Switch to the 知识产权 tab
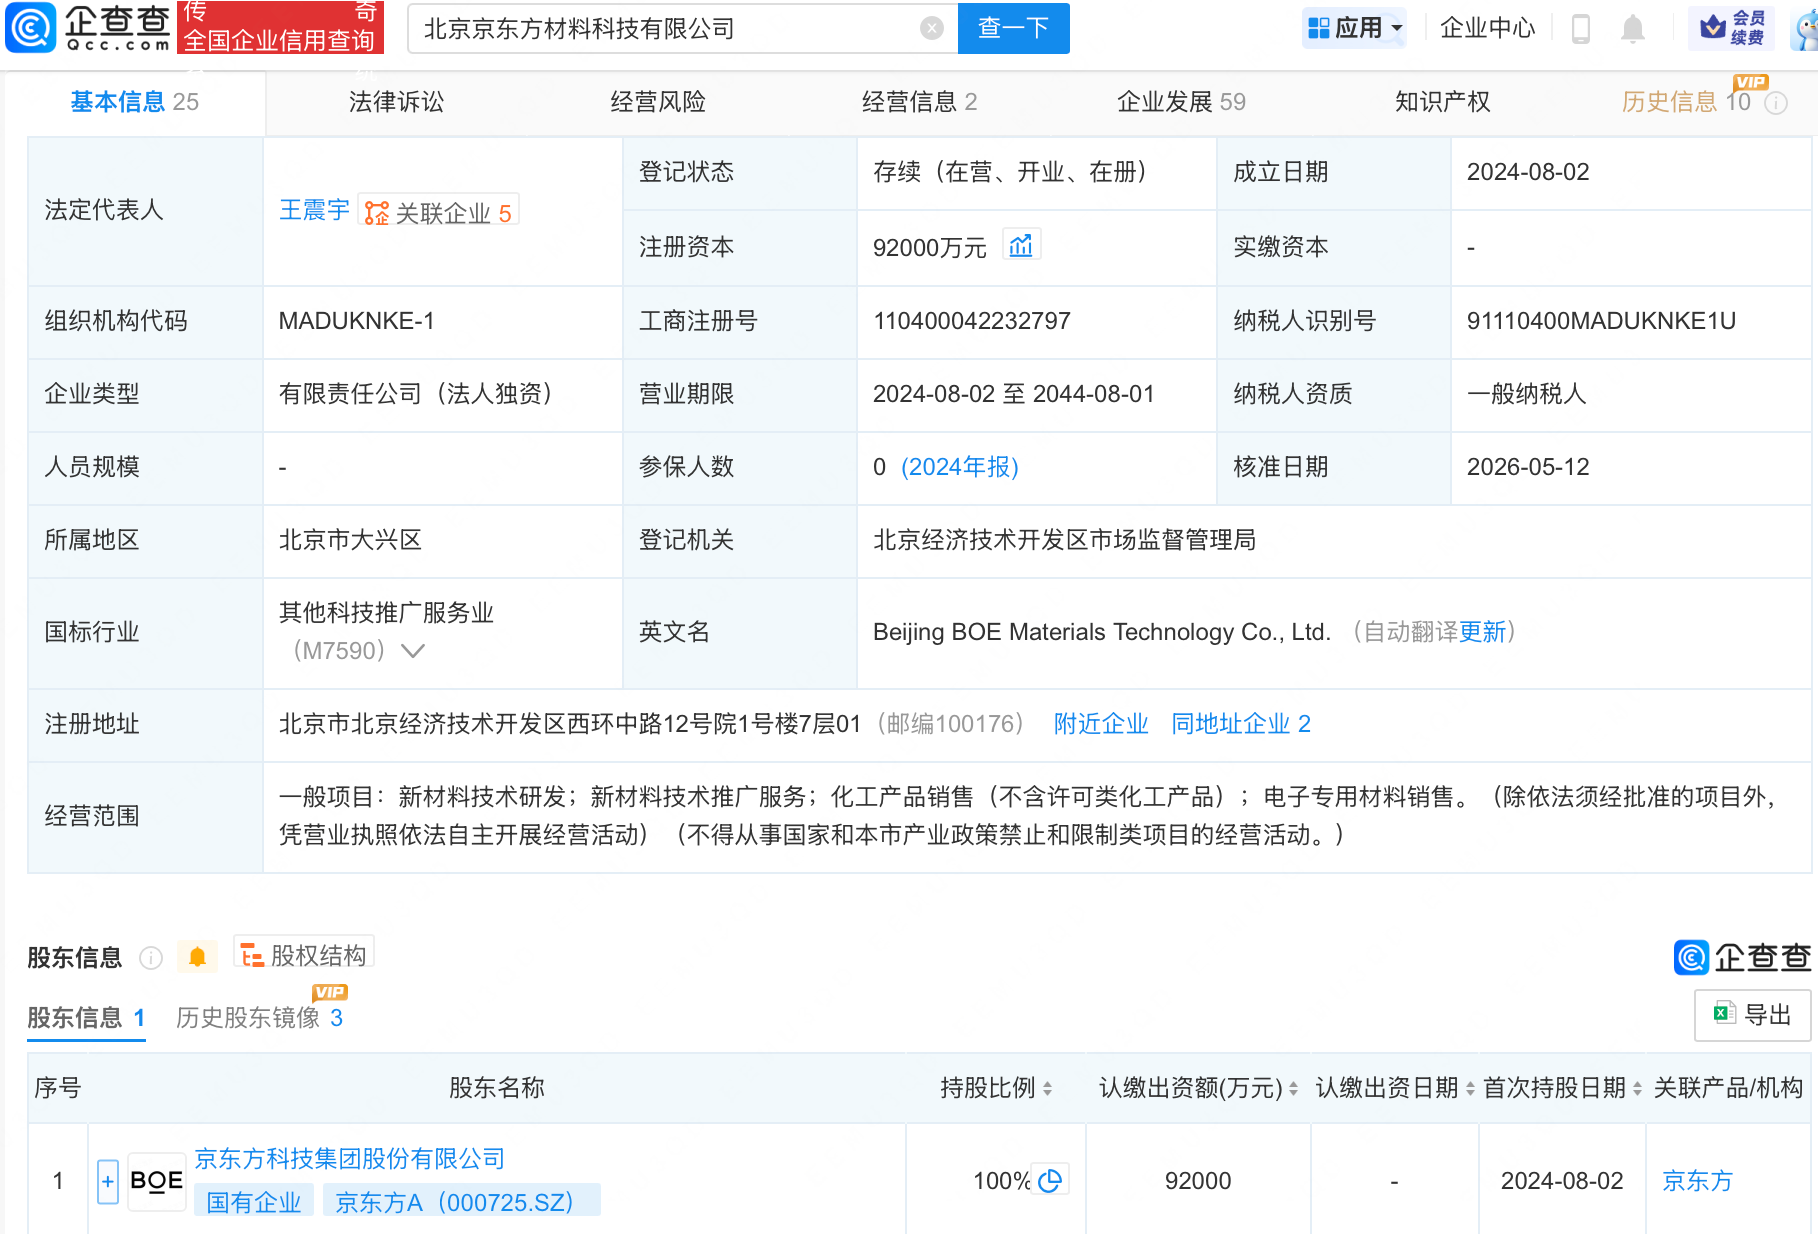This screenshot has width=1818, height=1234. coord(1442,102)
